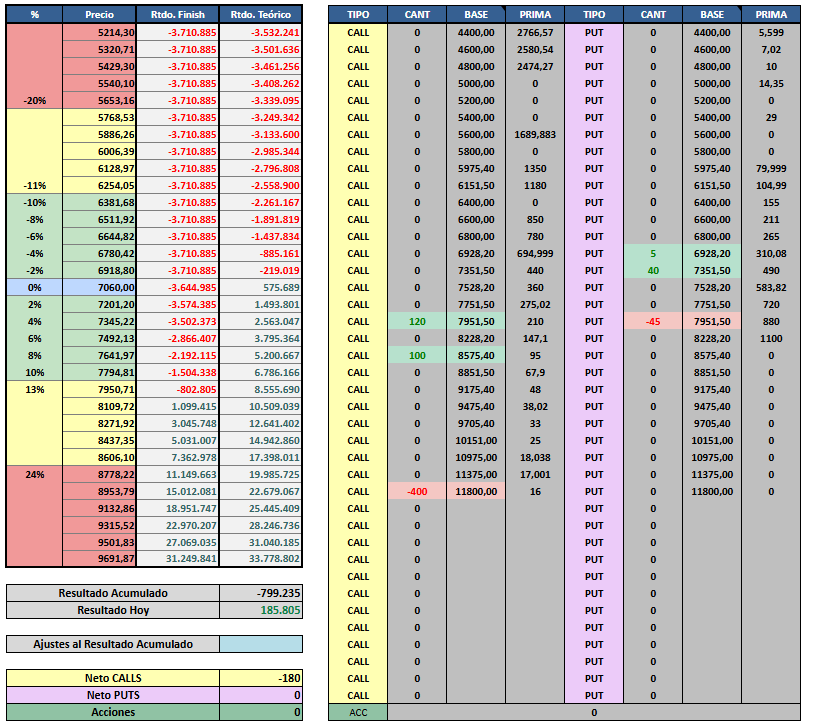Select PUT quantity cell showing -45
The image size is (813, 723).
coord(653,322)
